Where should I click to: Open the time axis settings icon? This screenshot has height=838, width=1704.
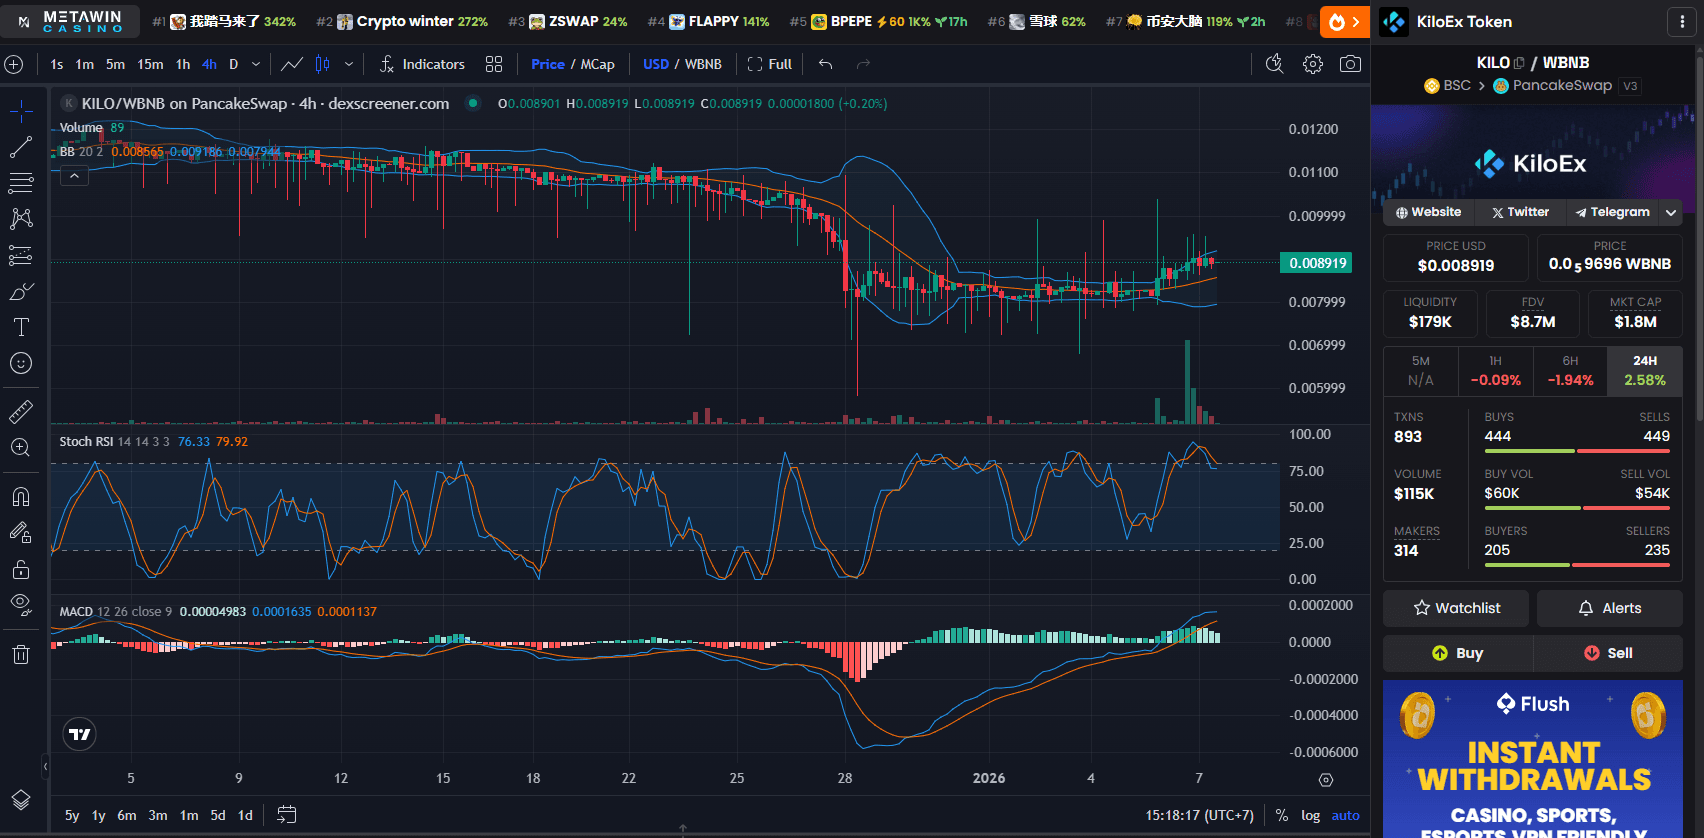coord(1326,780)
